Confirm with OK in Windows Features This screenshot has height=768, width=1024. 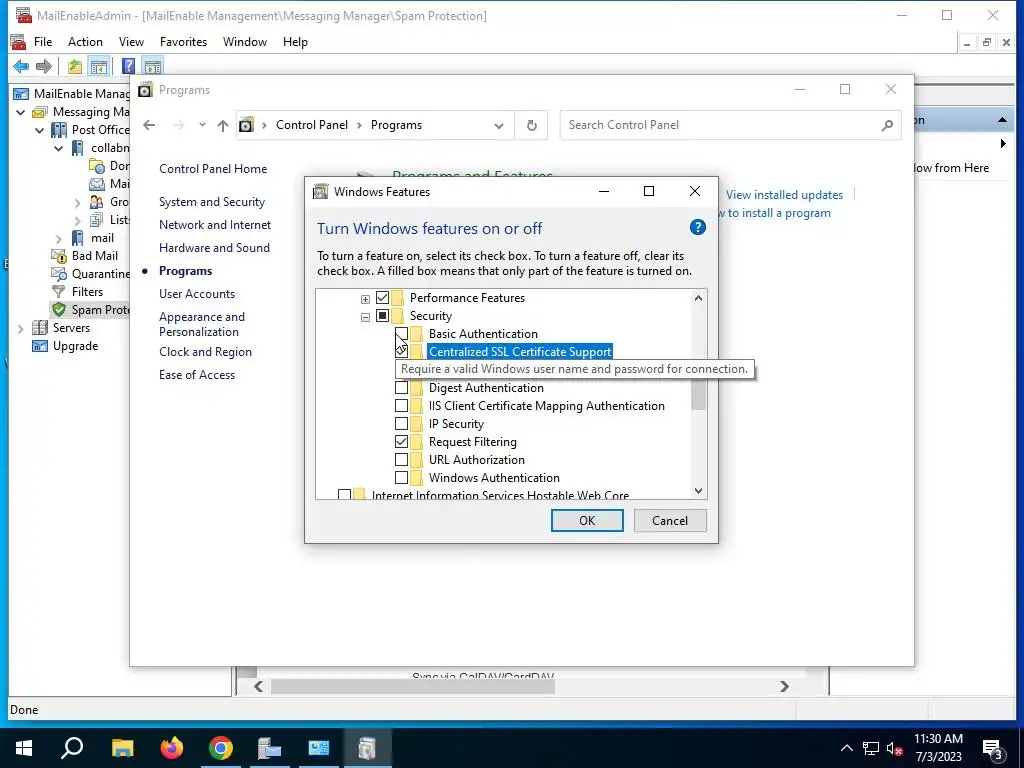click(x=587, y=520)
